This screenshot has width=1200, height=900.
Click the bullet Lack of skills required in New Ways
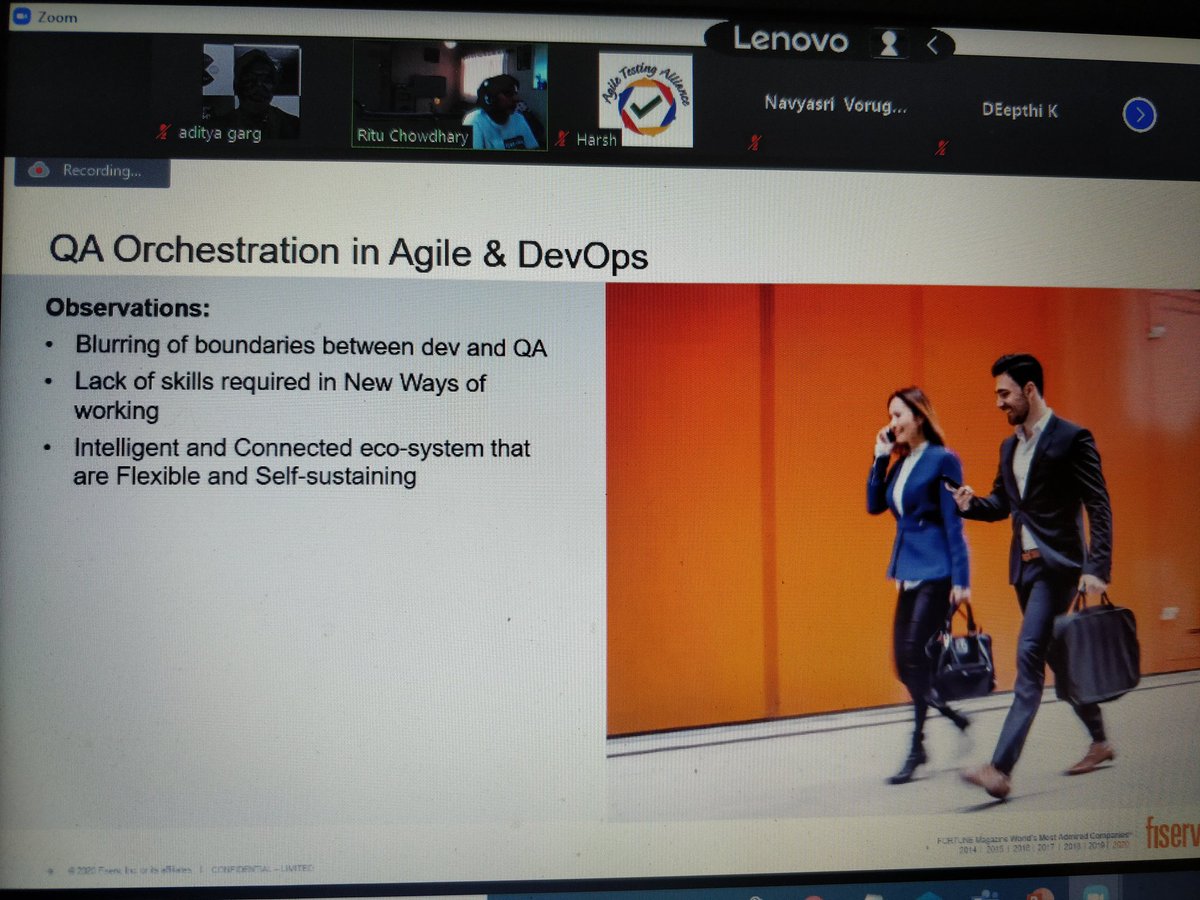(x=280, y=396)
